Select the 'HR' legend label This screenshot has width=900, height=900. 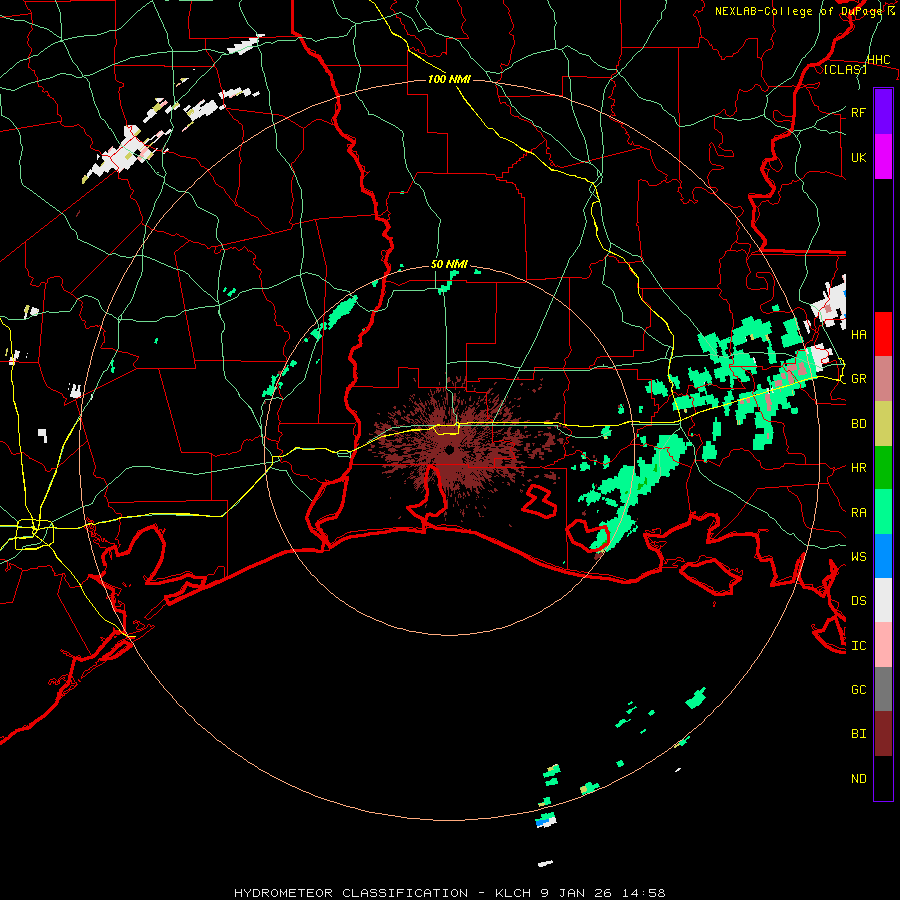click(x=858, y=468)
